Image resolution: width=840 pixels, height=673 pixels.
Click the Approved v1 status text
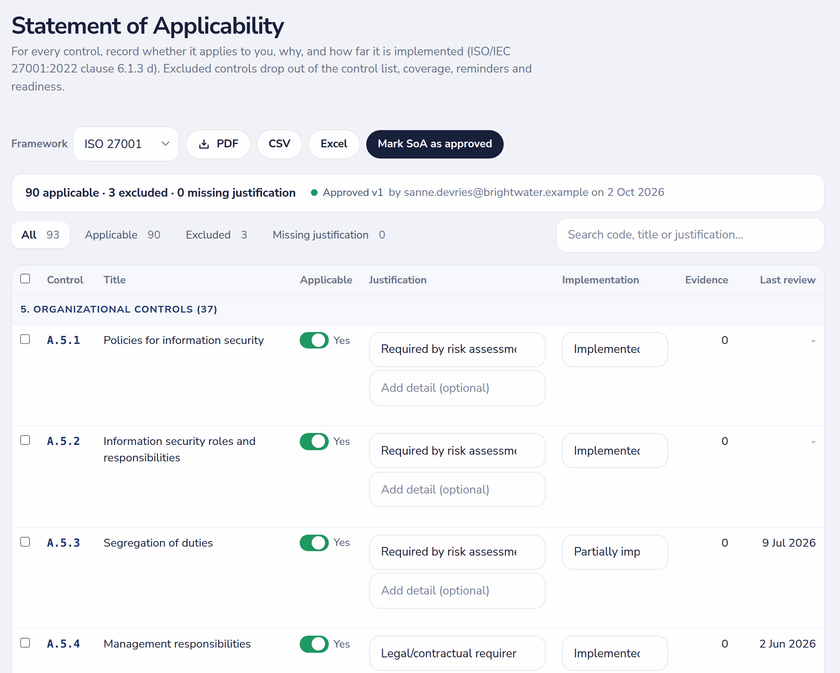352,192
